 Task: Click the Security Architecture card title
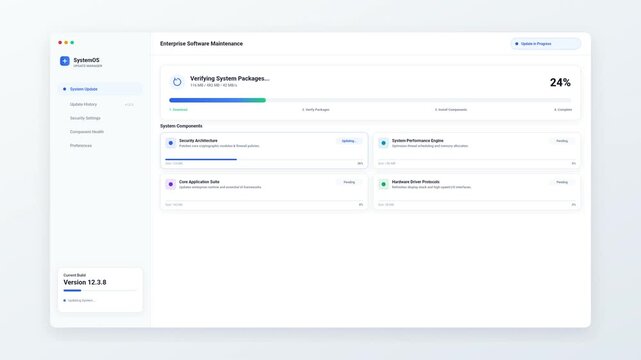(x=198, y=141)
